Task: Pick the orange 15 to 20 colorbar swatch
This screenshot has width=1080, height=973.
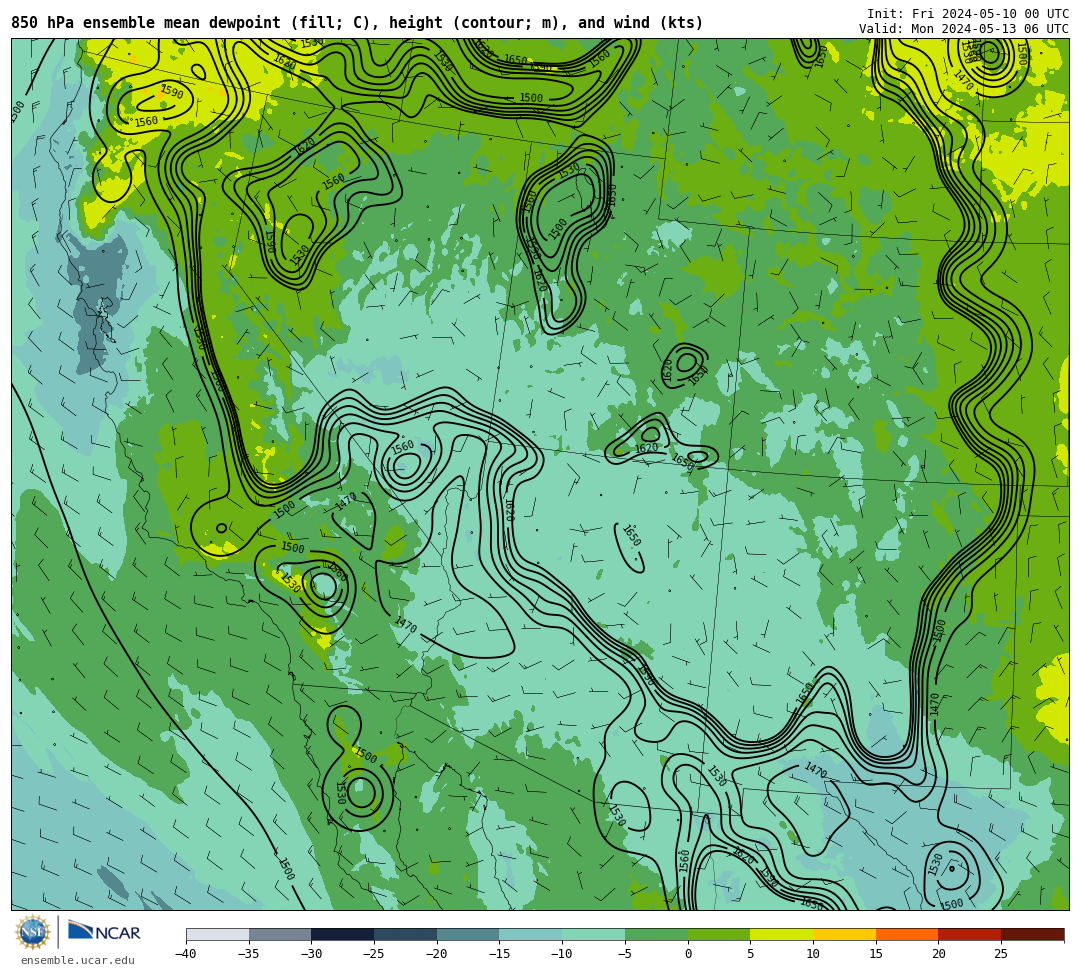Action: (907, 934)
